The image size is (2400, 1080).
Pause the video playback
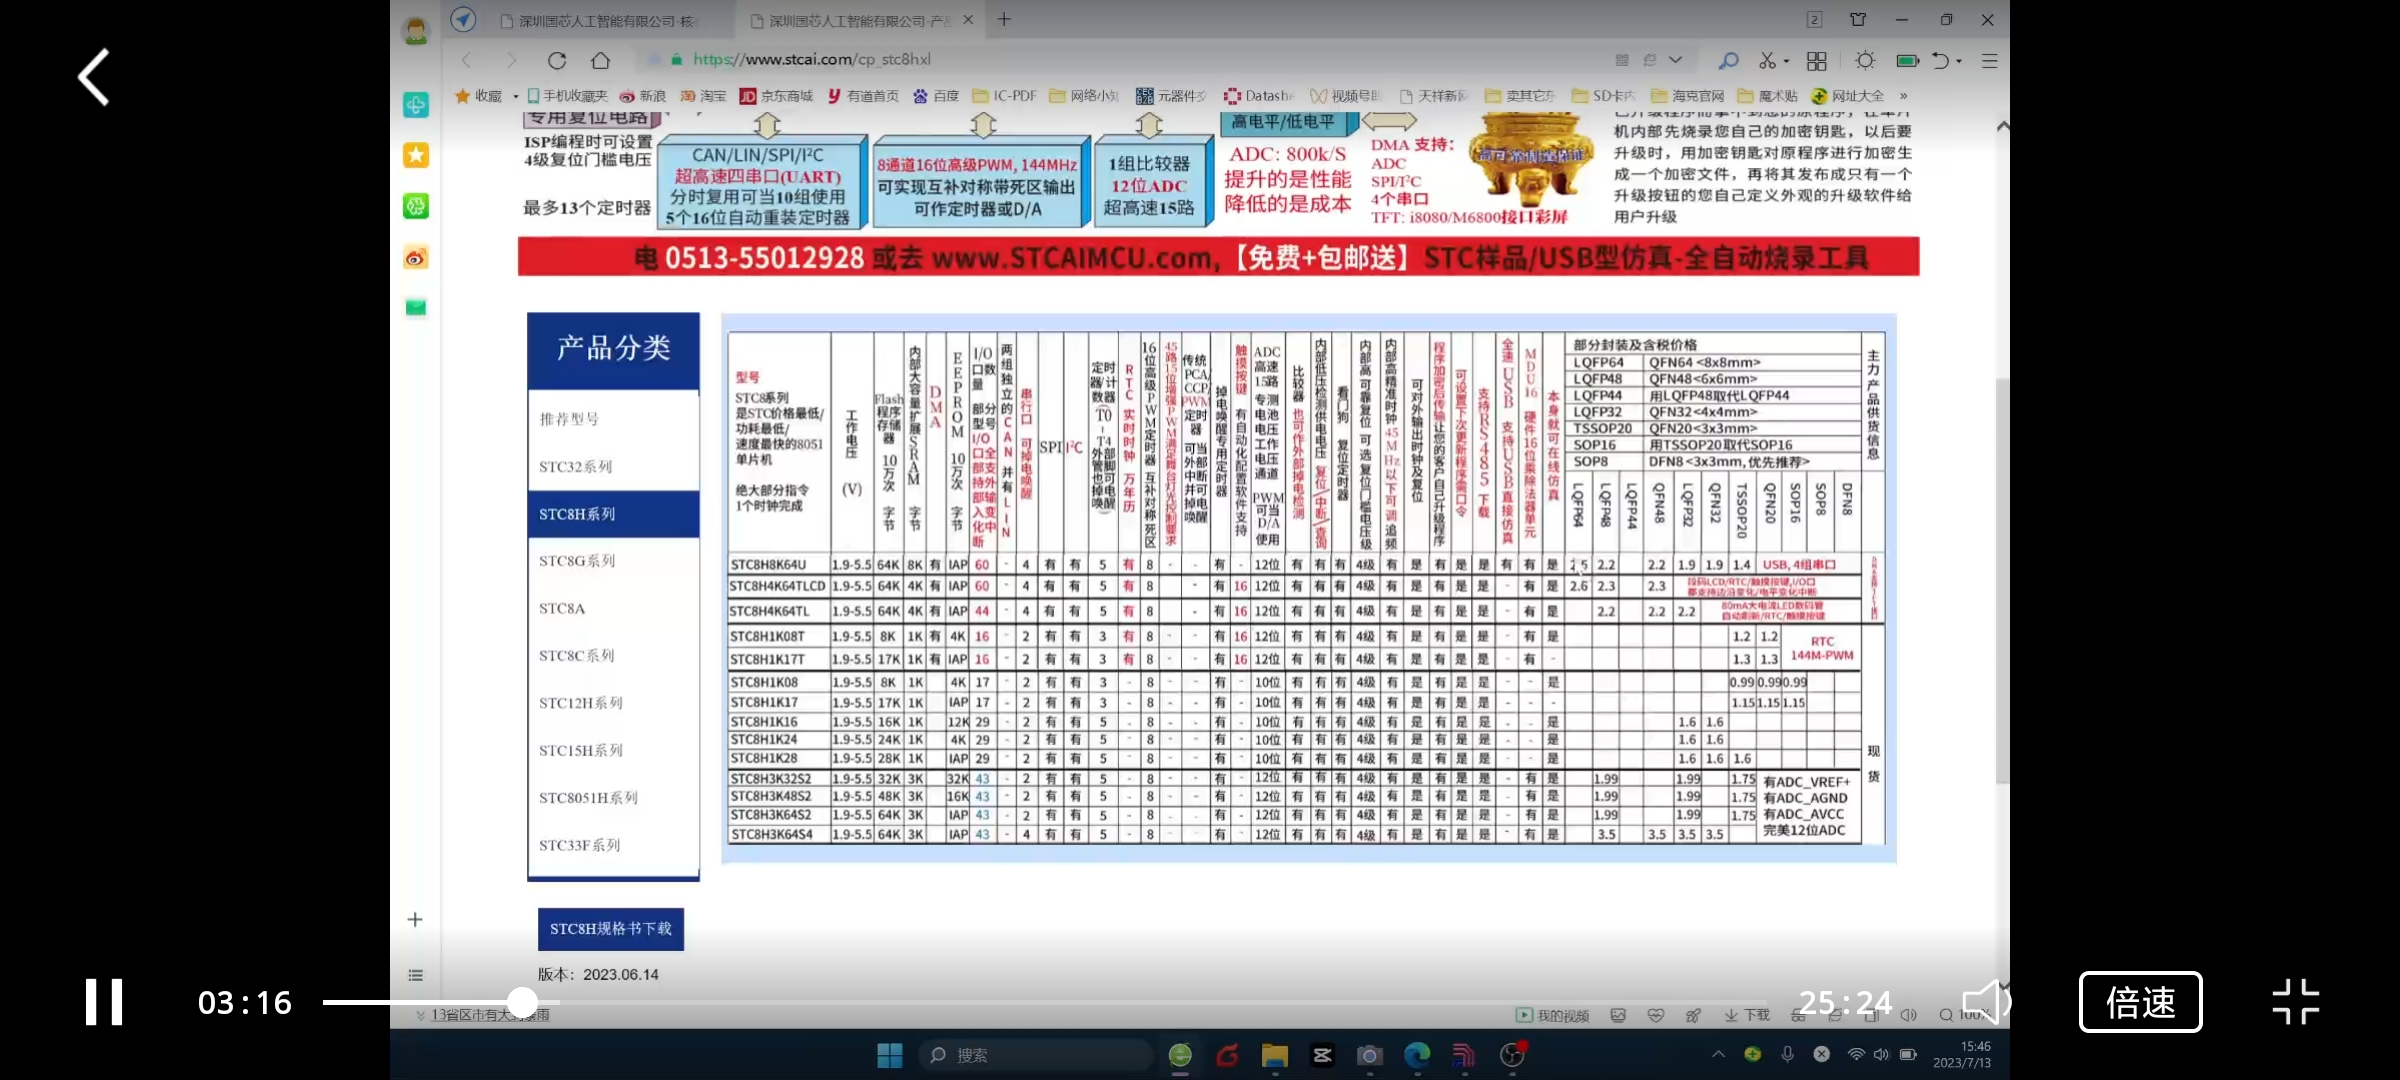click(104, 1002)
